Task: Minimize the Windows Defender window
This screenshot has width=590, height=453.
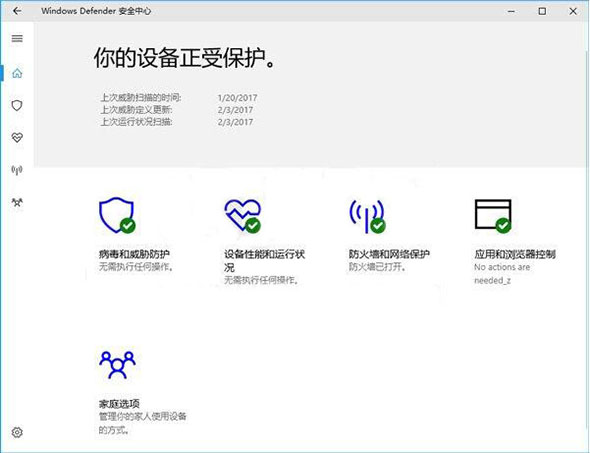Action: (x=511, y=11)
